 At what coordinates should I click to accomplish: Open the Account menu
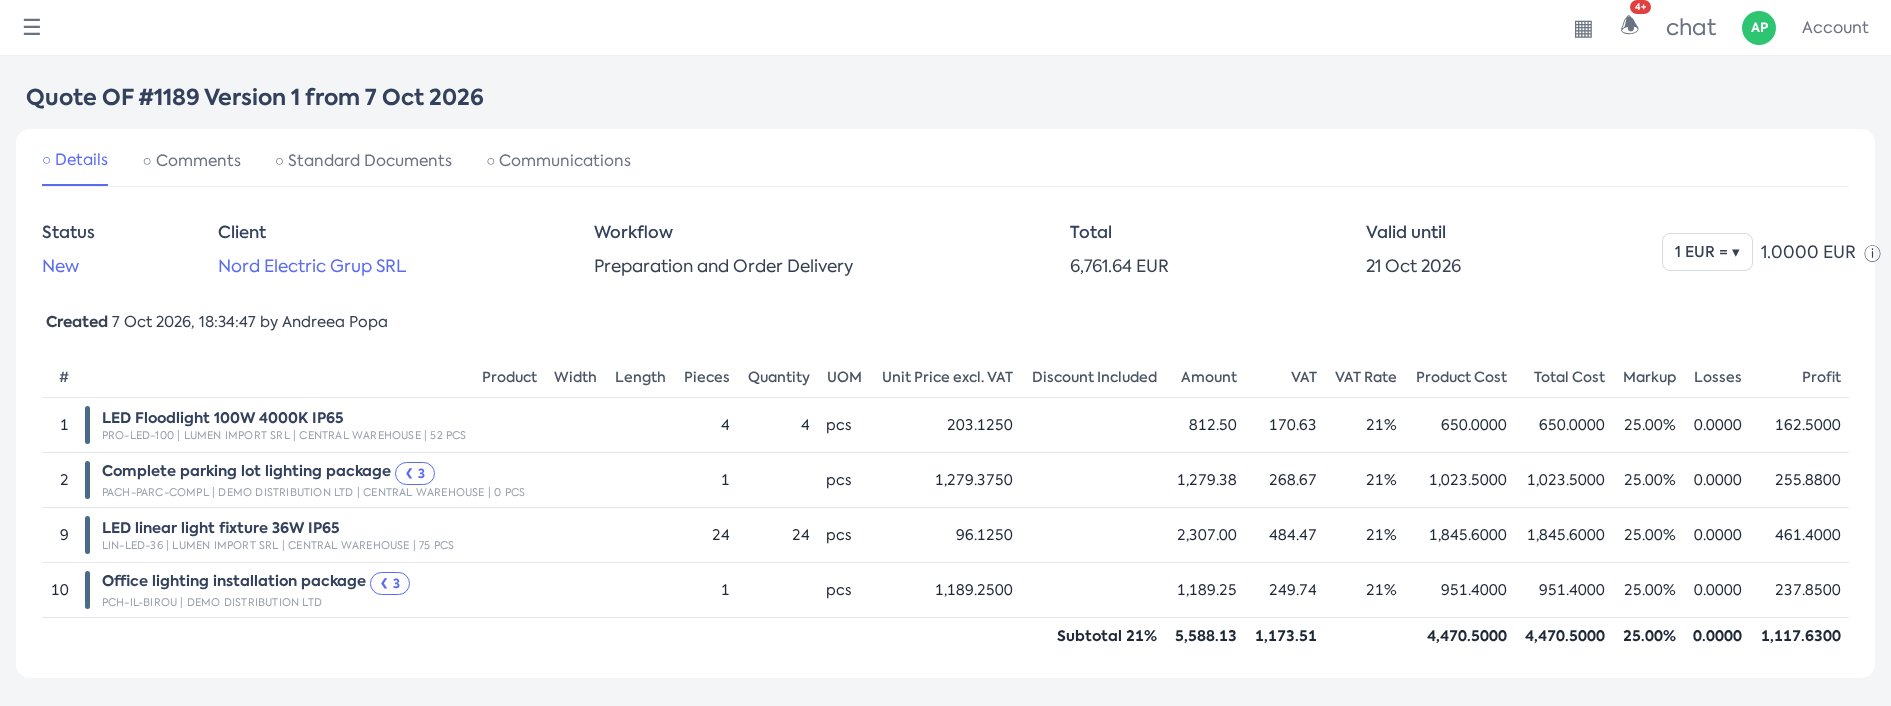pyautogui.click(x=1835, y=28)
